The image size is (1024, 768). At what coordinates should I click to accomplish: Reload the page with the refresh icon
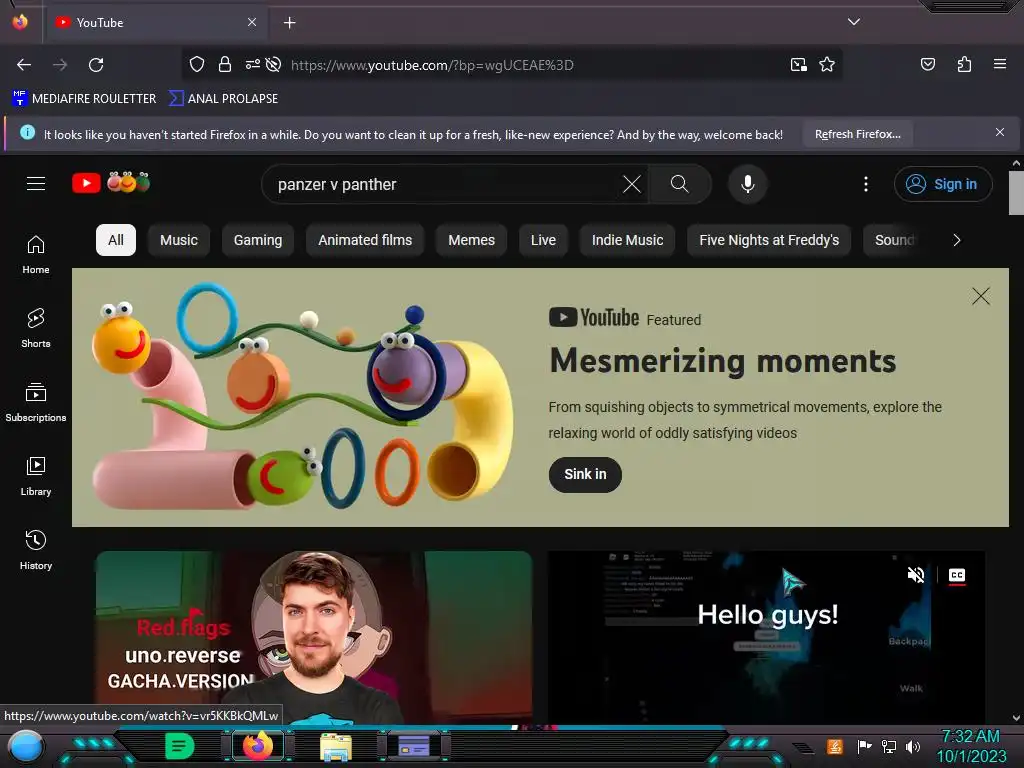96,65
